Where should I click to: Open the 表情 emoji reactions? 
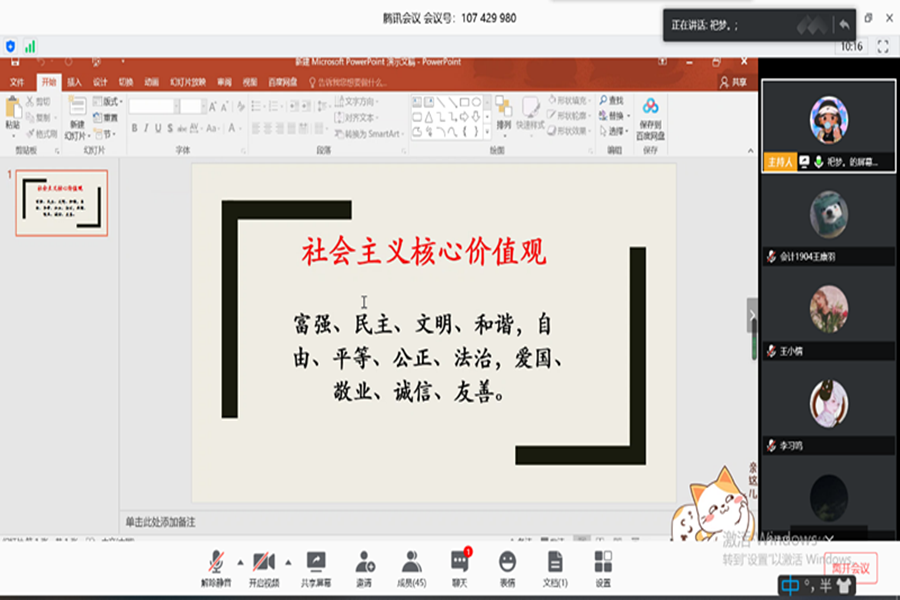point(507,565)
